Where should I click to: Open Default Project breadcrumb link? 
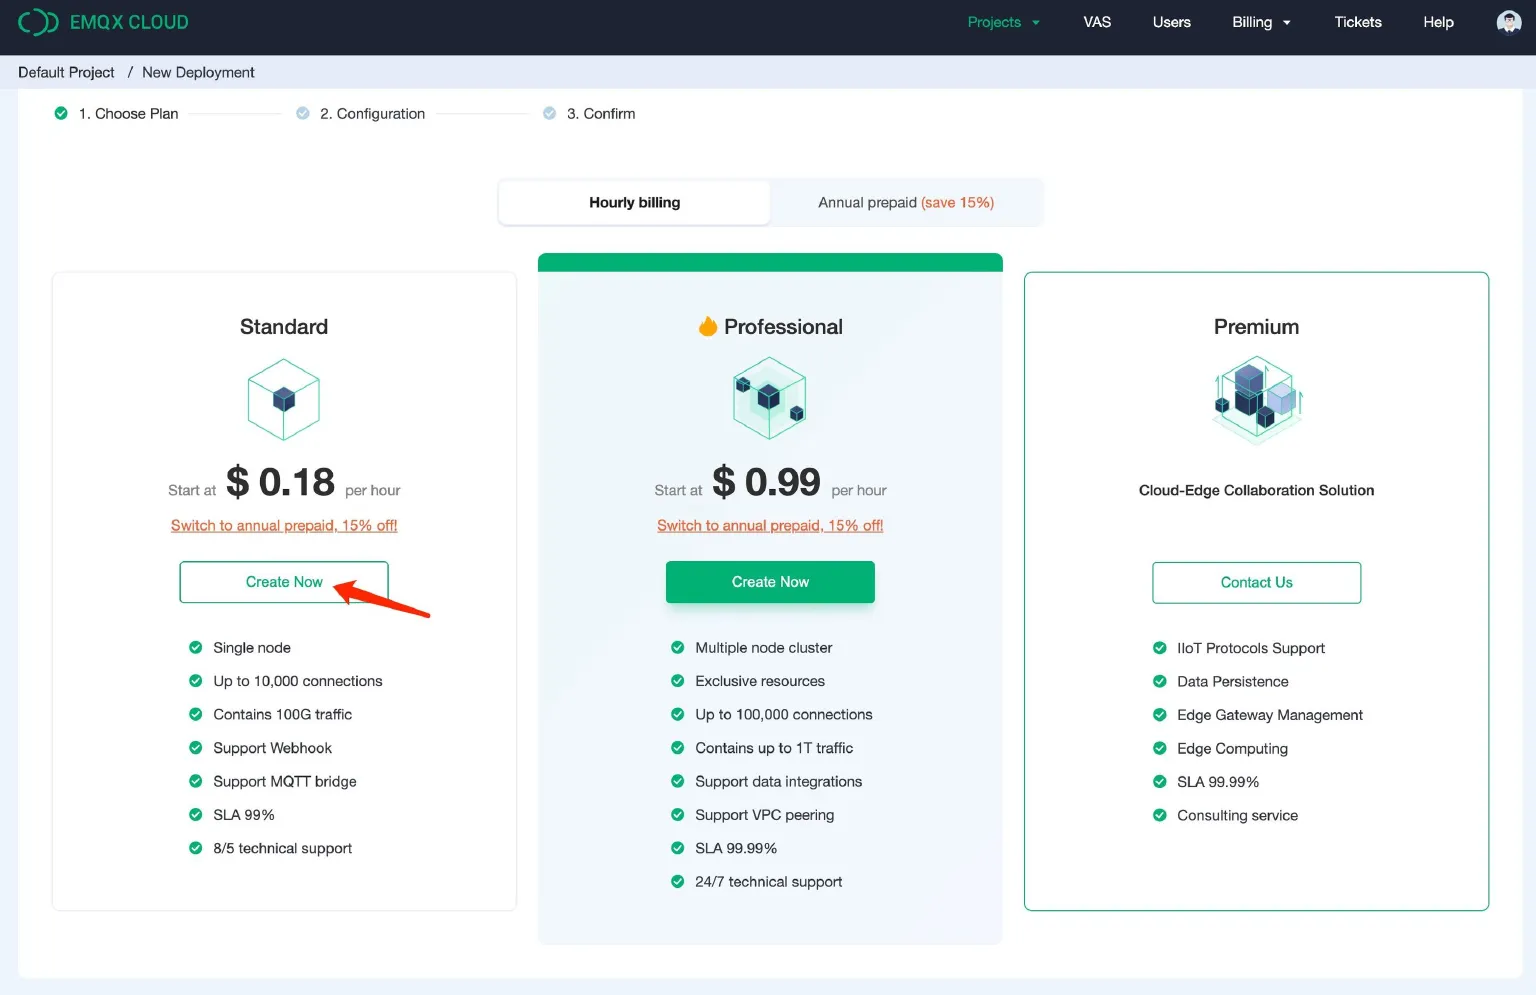coord(66,72)
